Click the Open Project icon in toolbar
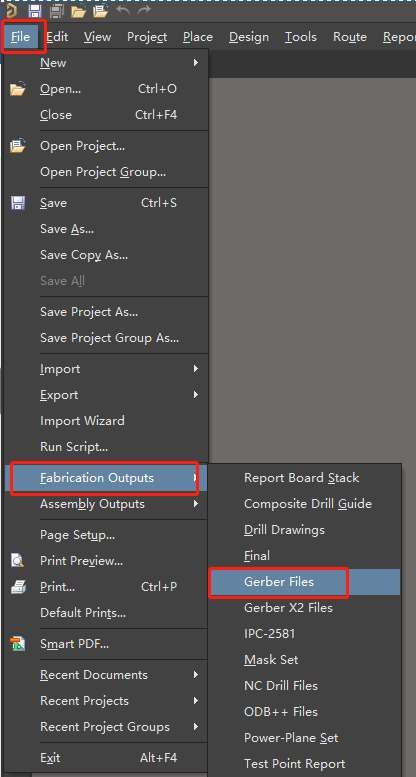 [x=101, y=10]
